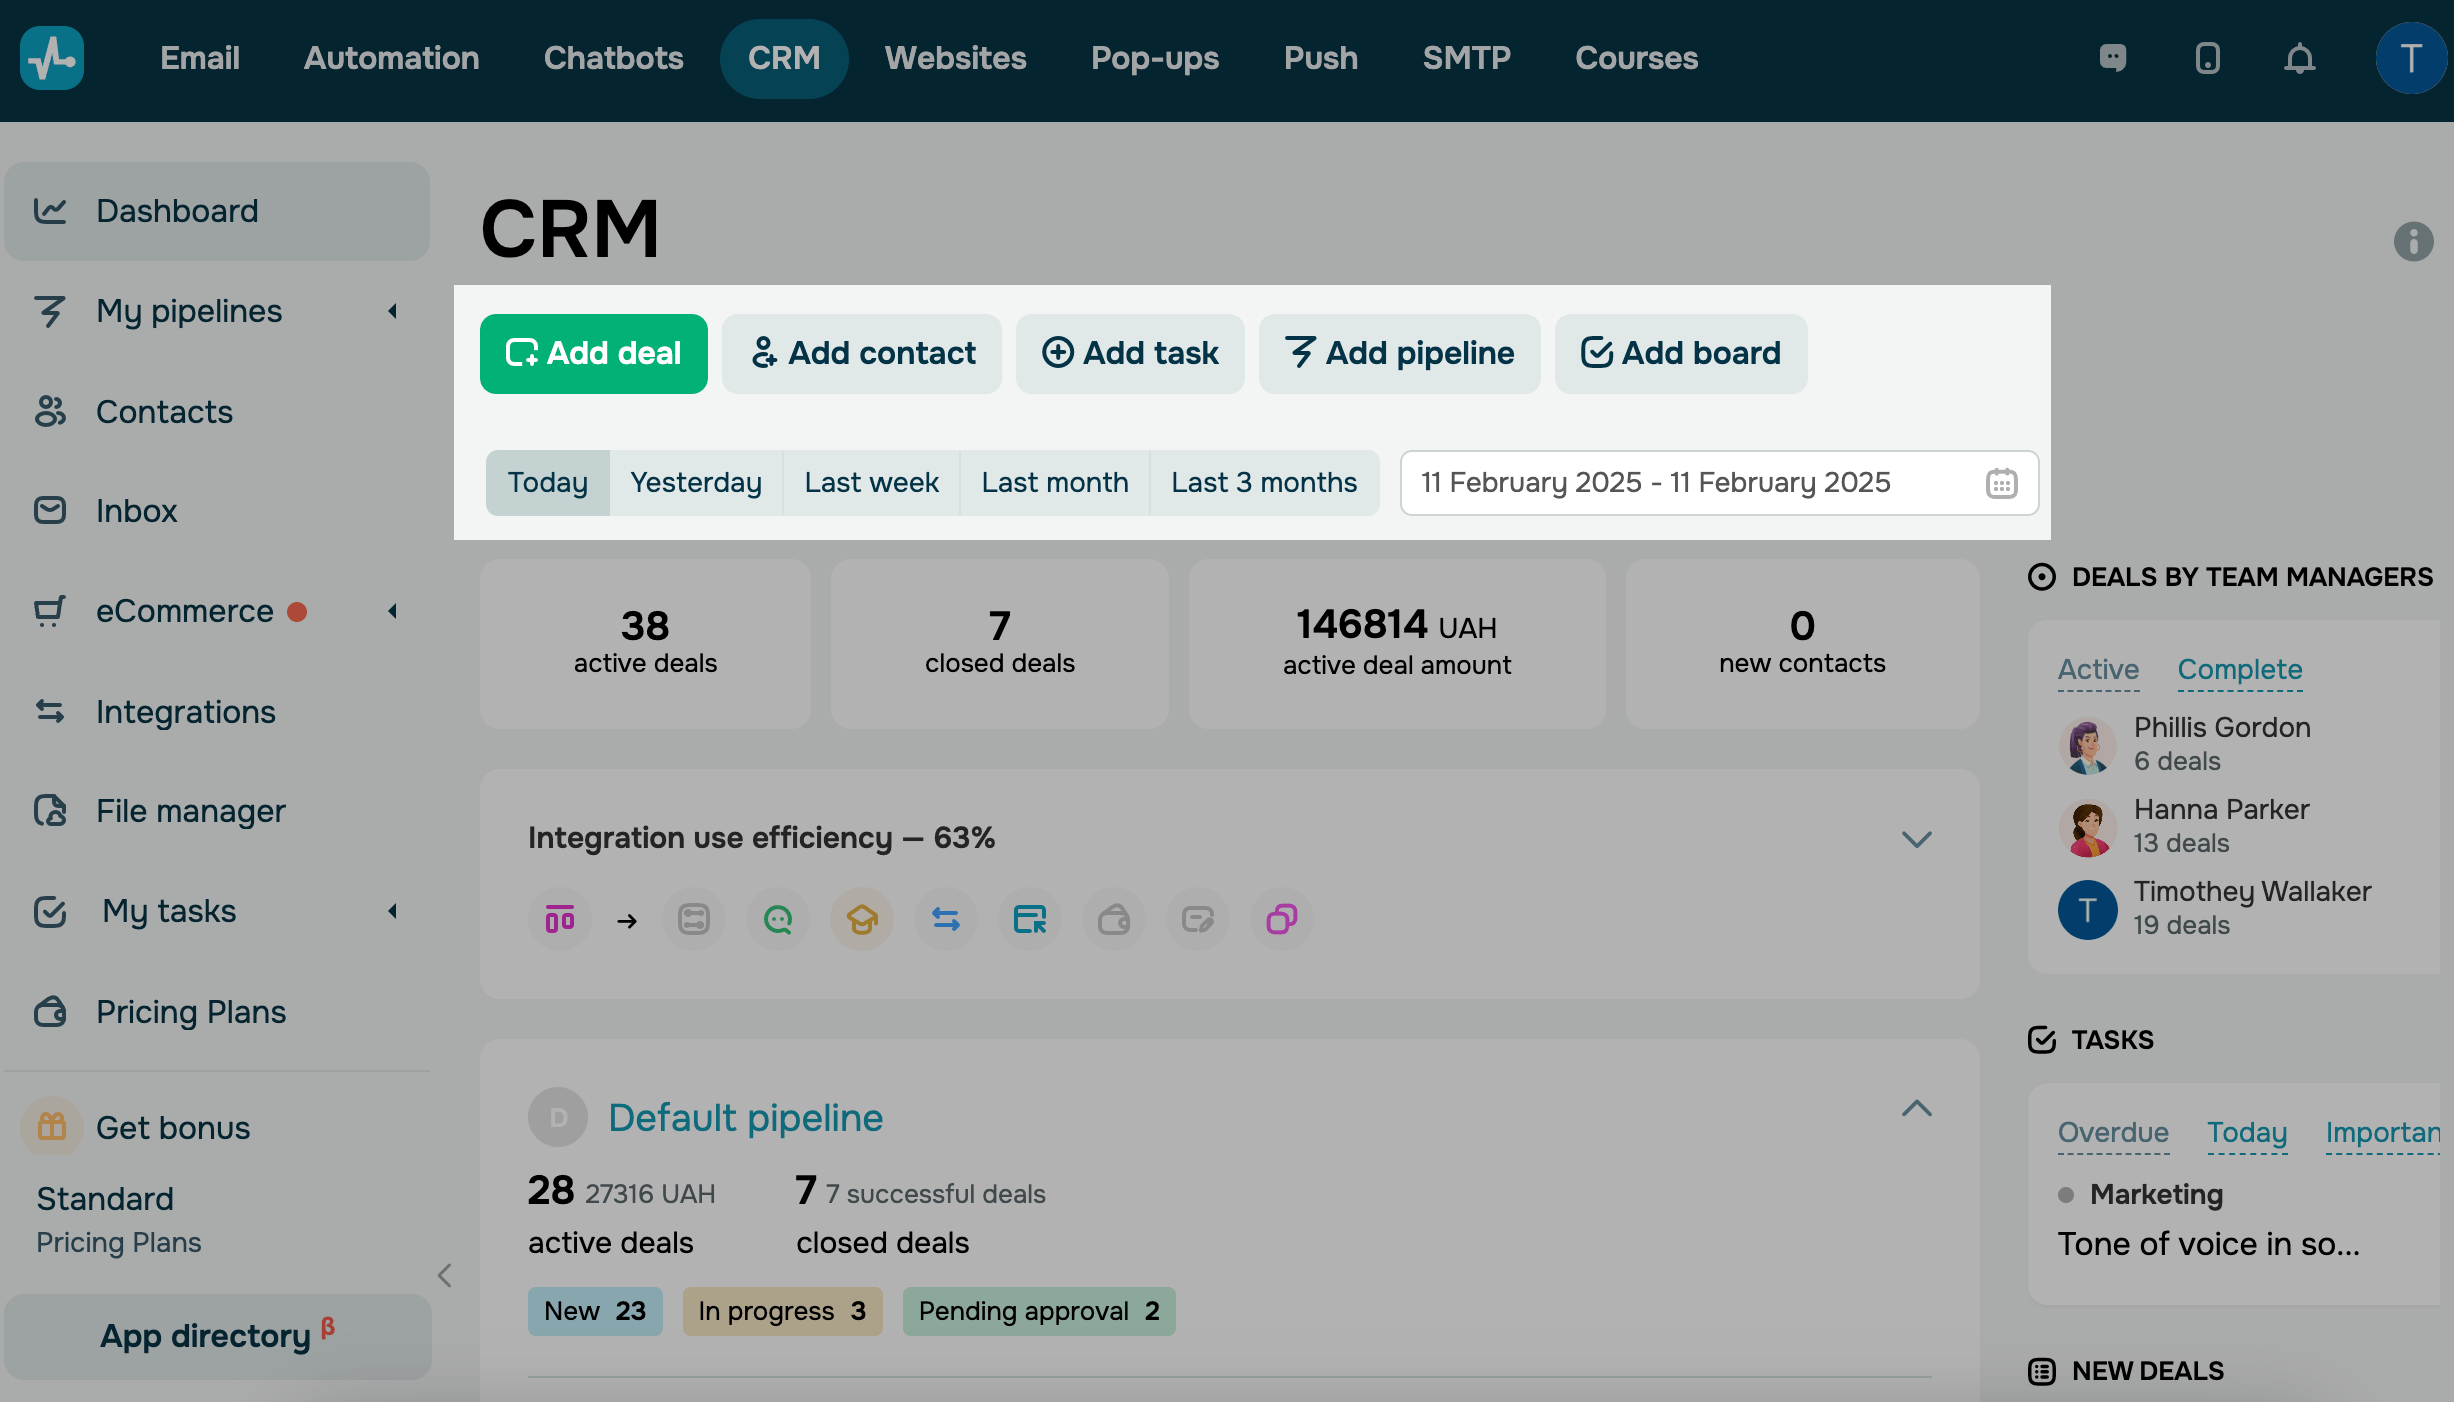Image resolution: width=2454 pixels, height=1402 pixels.
Task: Open the Default pipeline link
Action: click(745, 1117)
